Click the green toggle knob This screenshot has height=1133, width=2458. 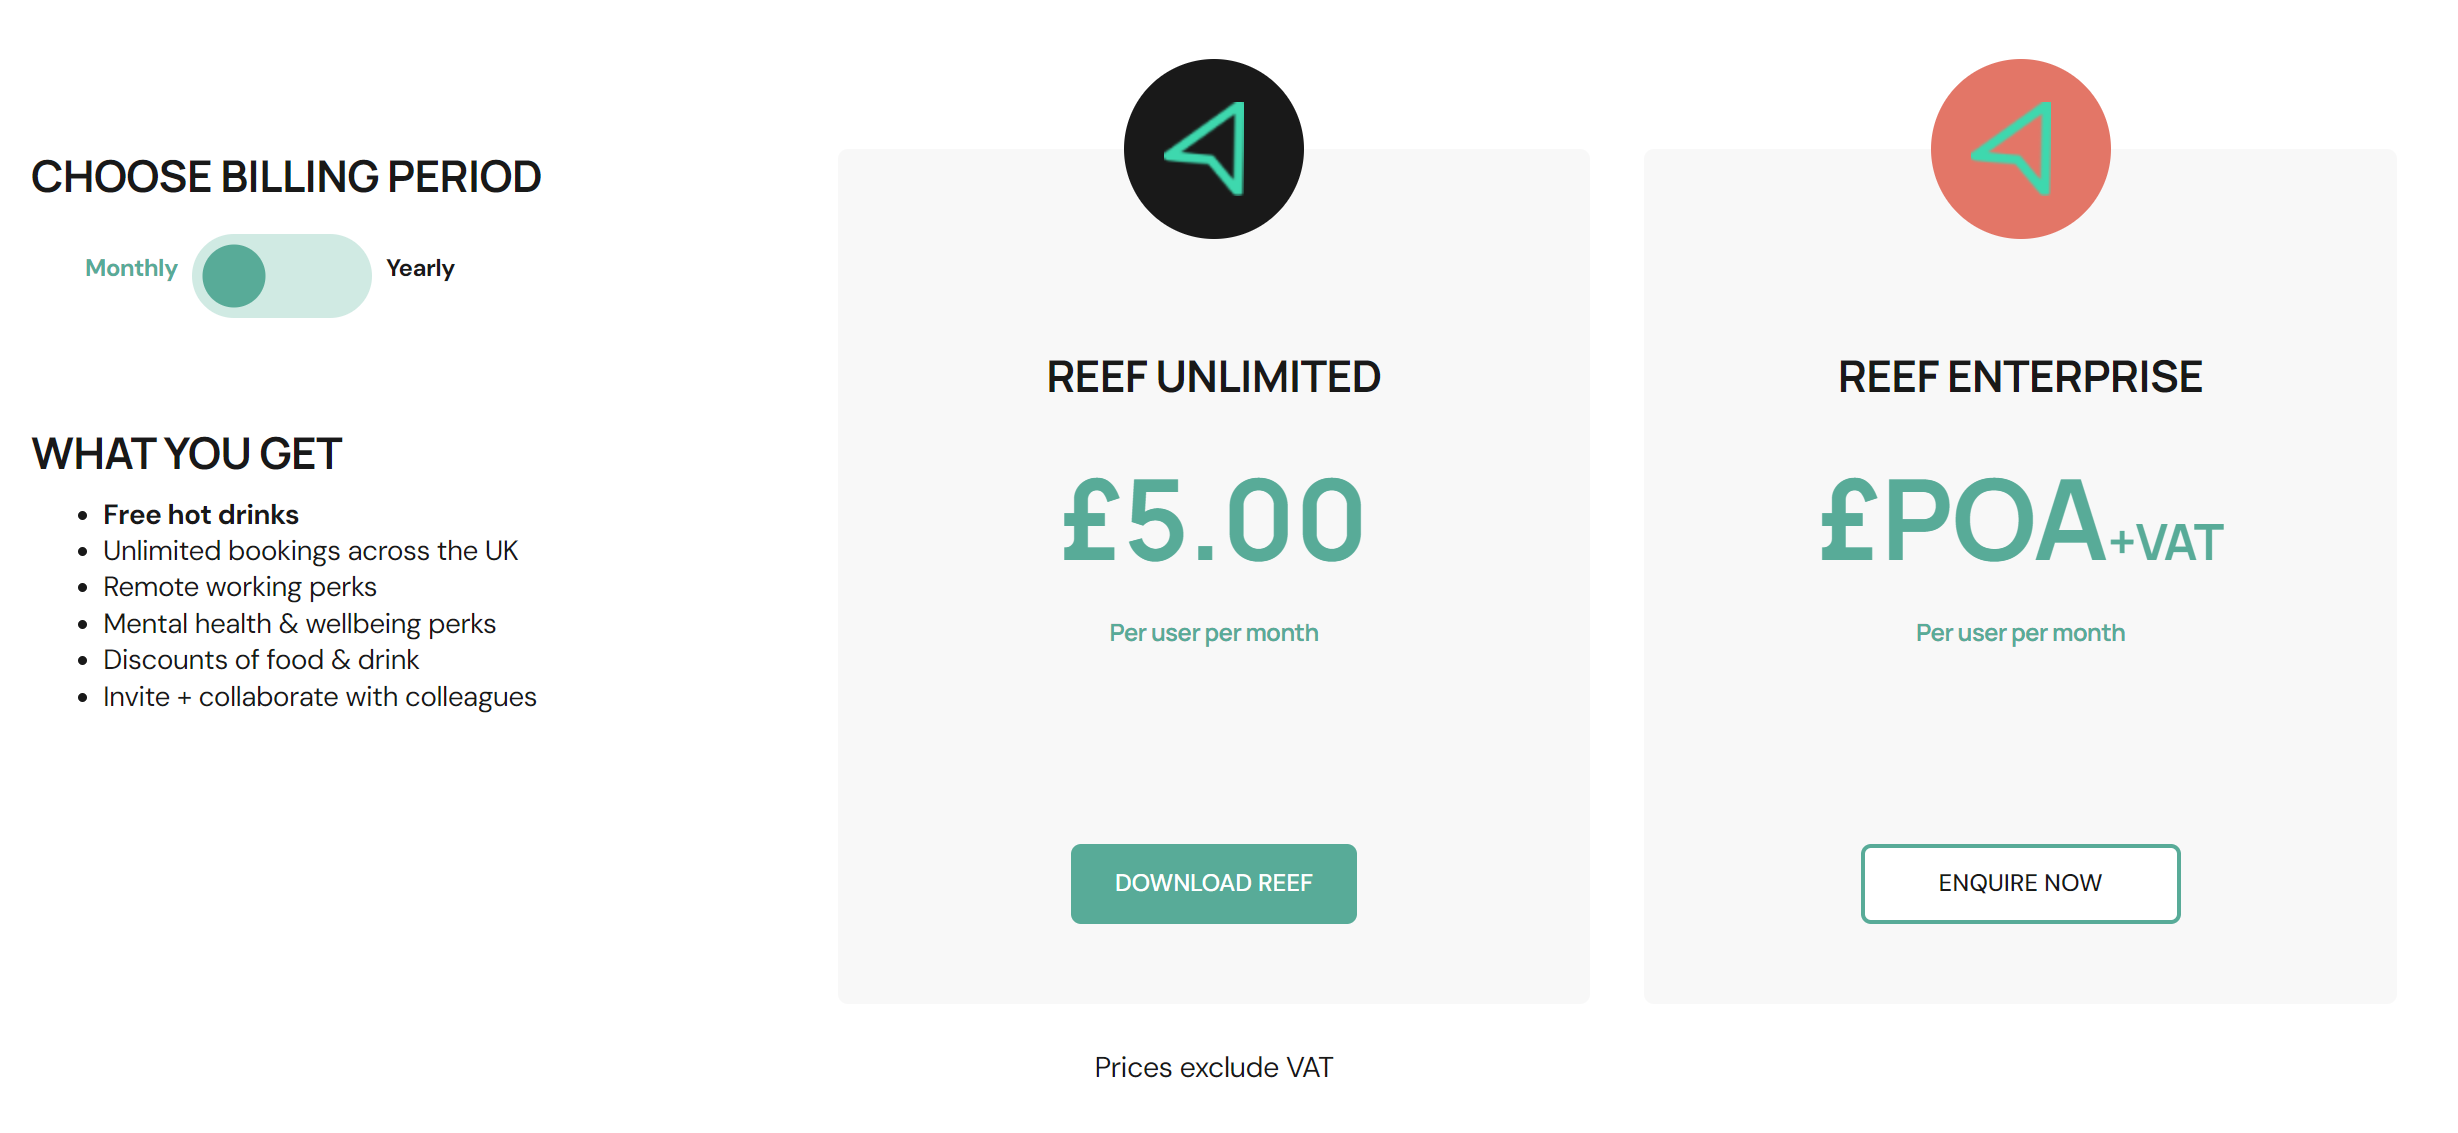234,276
